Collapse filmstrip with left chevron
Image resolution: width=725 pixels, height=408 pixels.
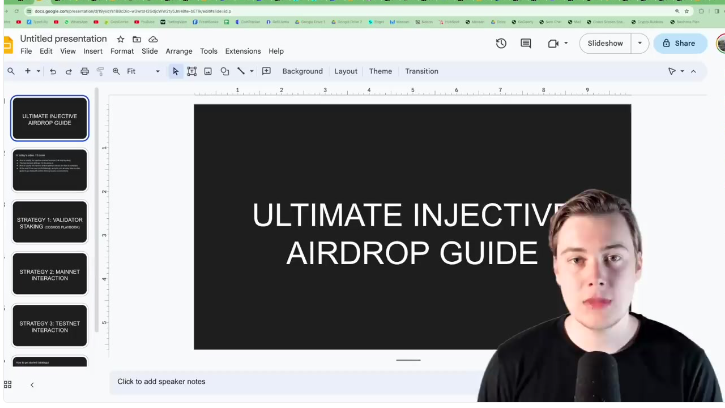point(32,385)
